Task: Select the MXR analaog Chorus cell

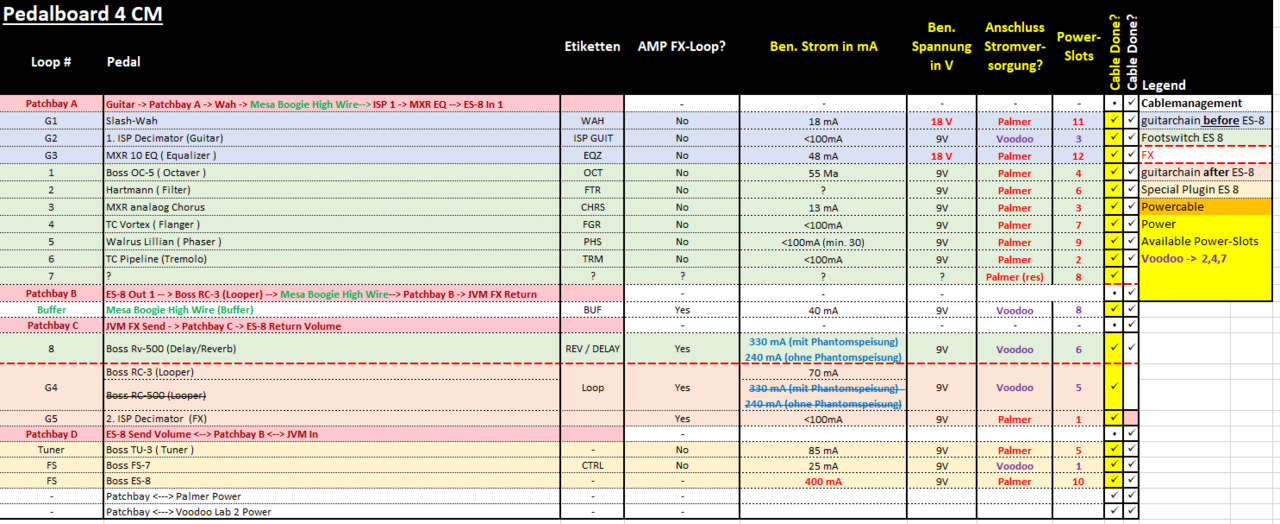Action: click(x=332, y=207)
